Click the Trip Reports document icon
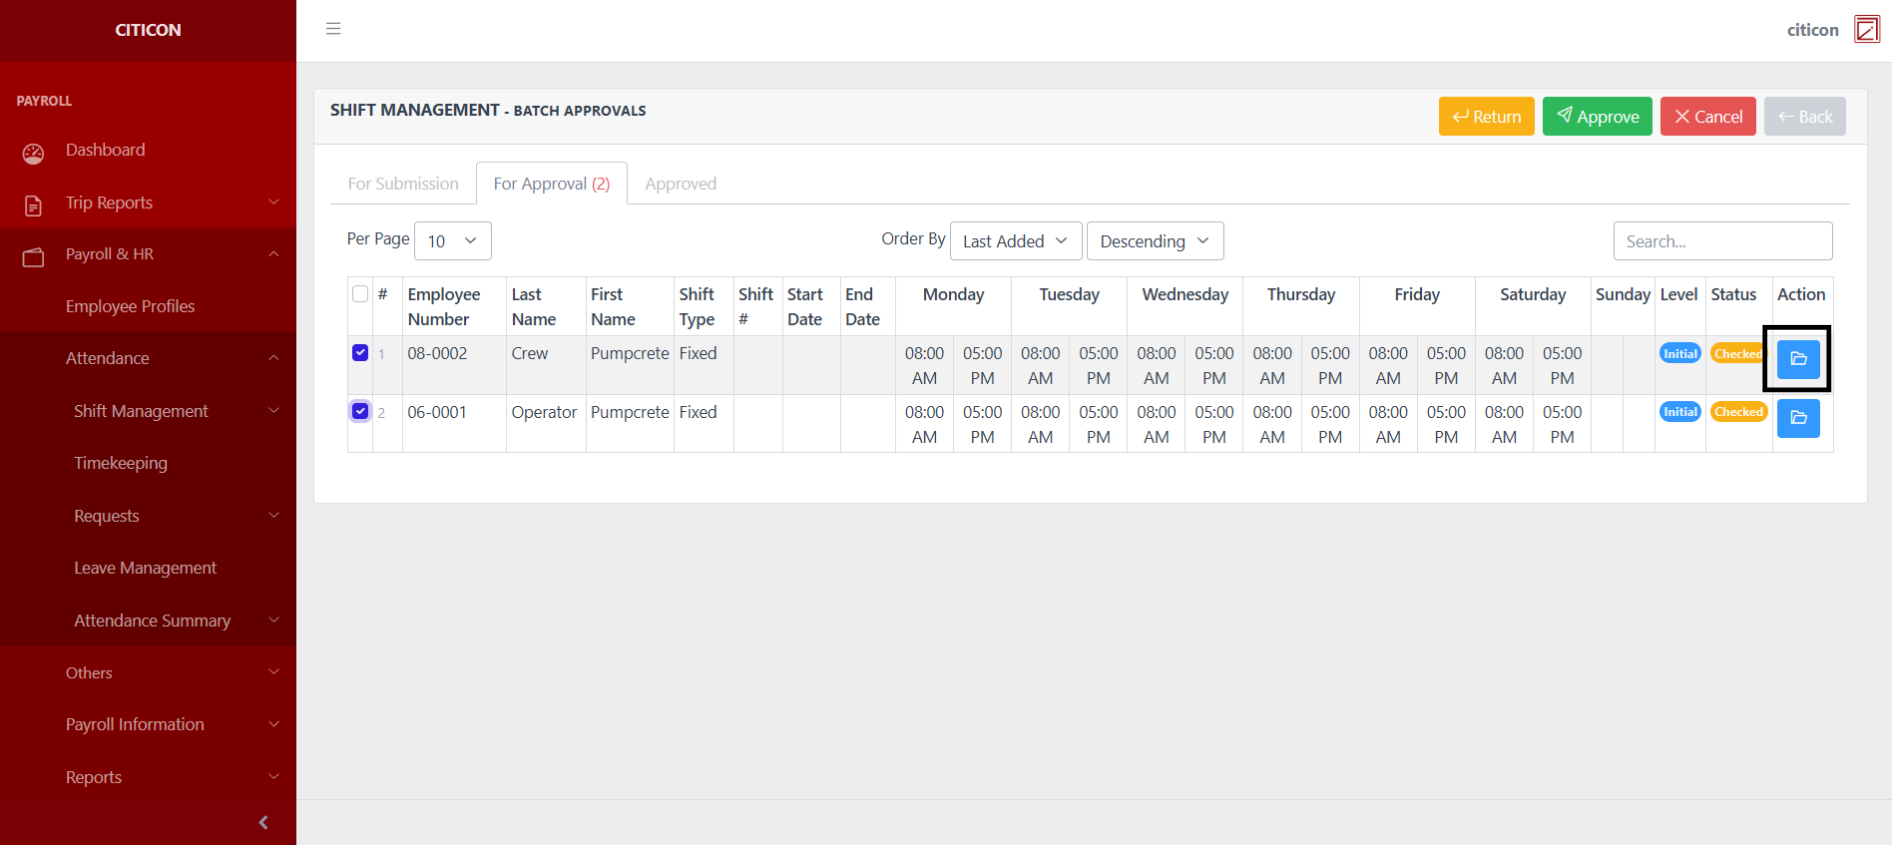Screen dimensions: 1892x845 click(x=33, y=205)
